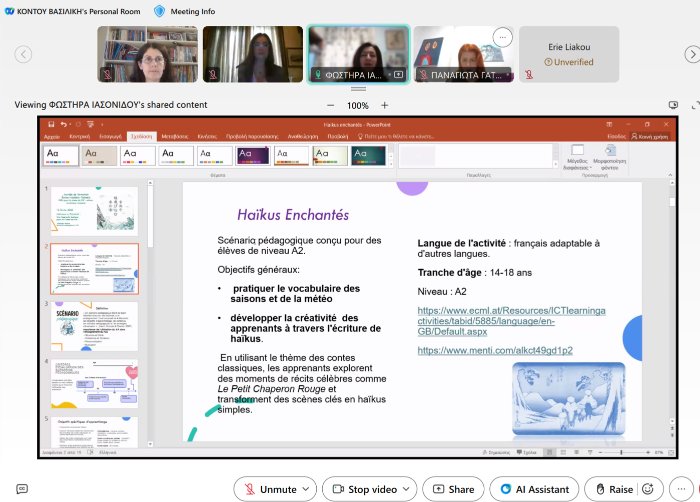This screenshot has width=700, height=502.
Task: Open more options on ΠΑΝΑΓΙΩΤΑ's video tile
Action: tap(503, 37)
